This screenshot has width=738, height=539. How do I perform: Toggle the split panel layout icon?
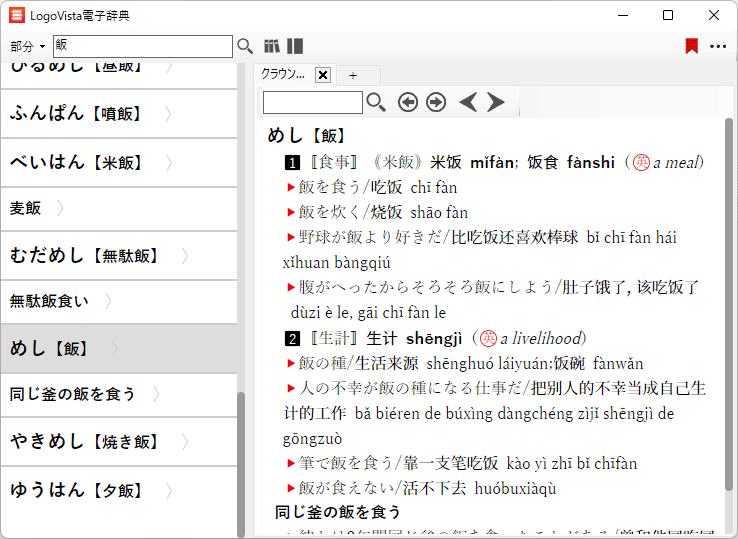tap(295, 46)
